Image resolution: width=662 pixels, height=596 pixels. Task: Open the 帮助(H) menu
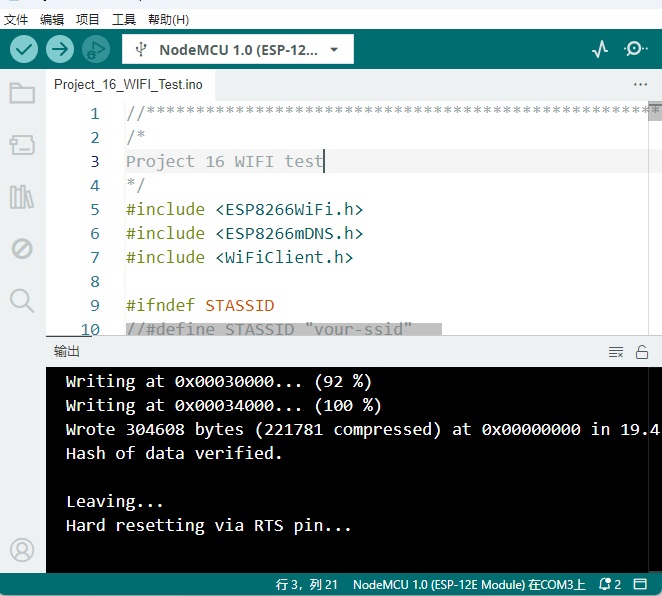coord(168,19)
